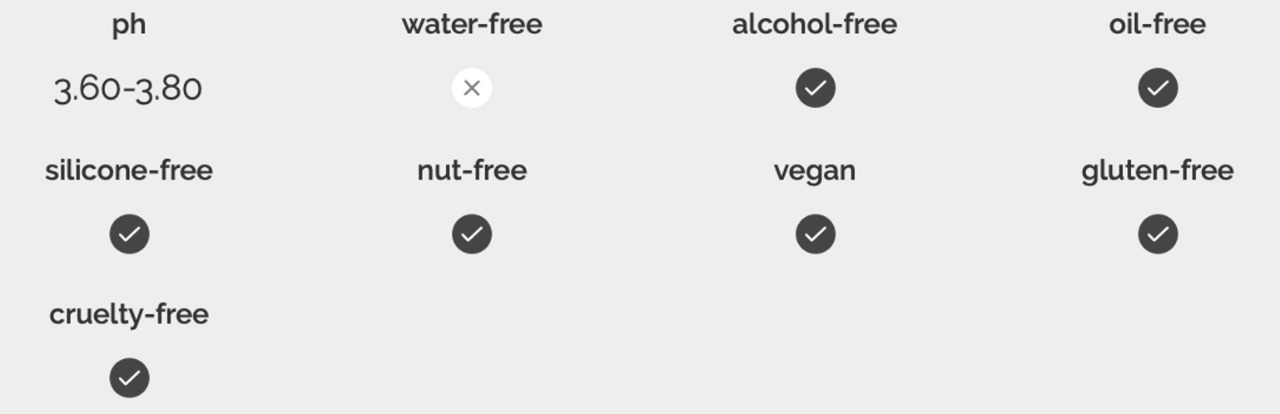Click the "oil-free" label text
This screenshot has height=414, width=1280.
(1157, 25)
